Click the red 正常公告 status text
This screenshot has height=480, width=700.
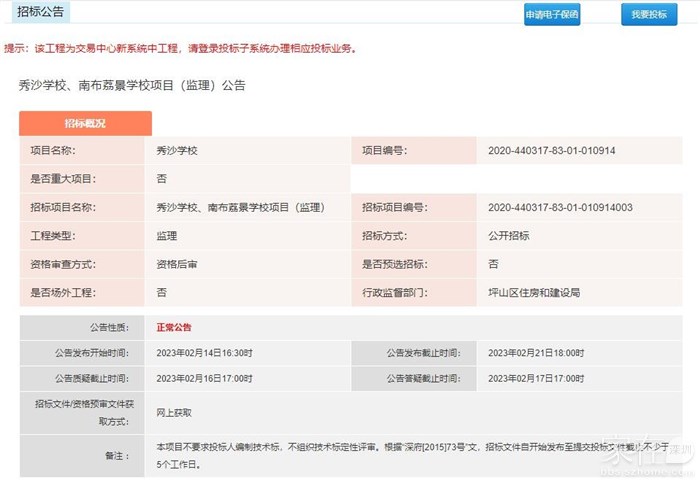174,327
